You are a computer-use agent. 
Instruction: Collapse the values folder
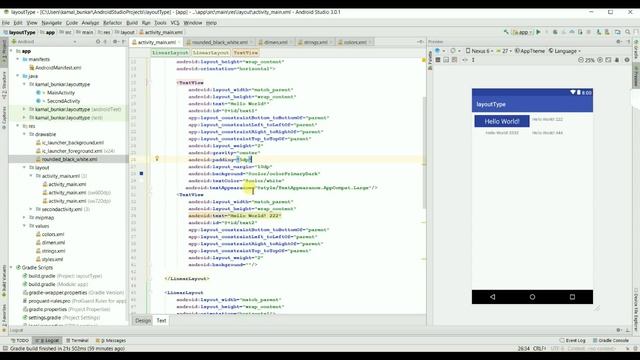click(x=24, y=226)
